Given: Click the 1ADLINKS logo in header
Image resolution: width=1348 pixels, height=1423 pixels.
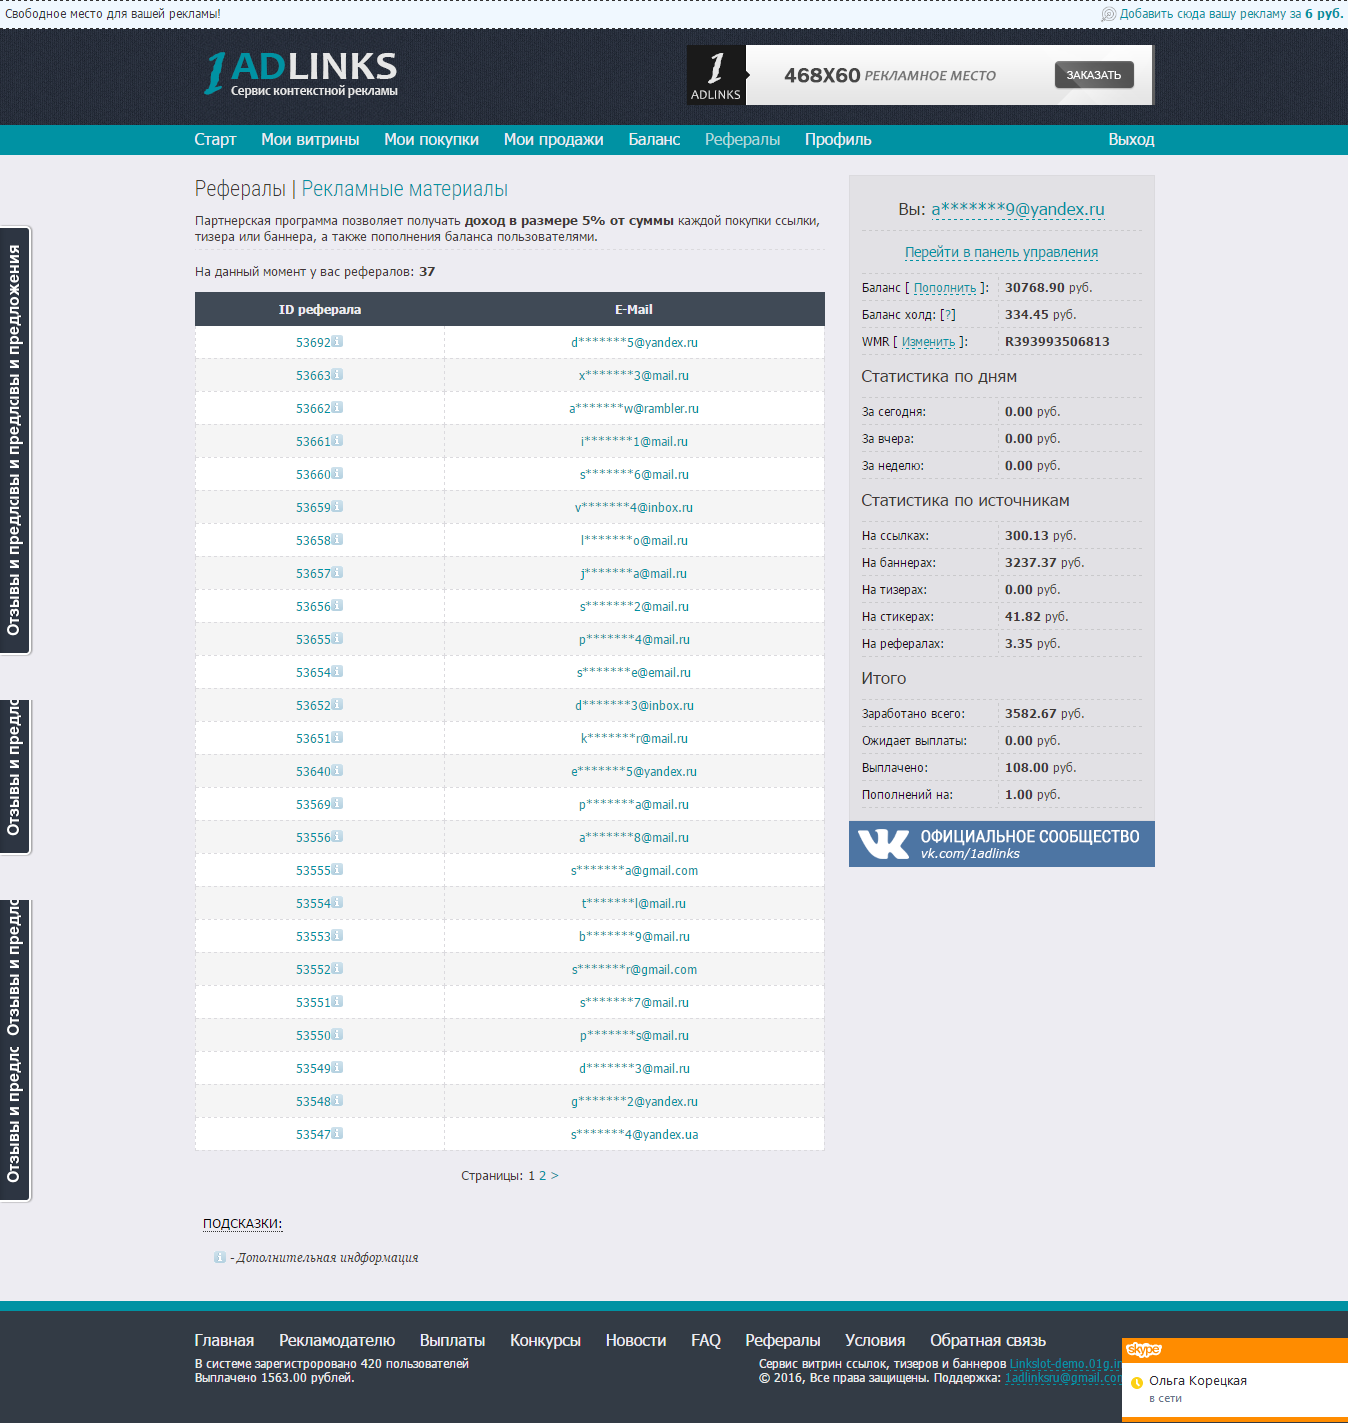Looking at the screenshot, I should tap(300, 74).
